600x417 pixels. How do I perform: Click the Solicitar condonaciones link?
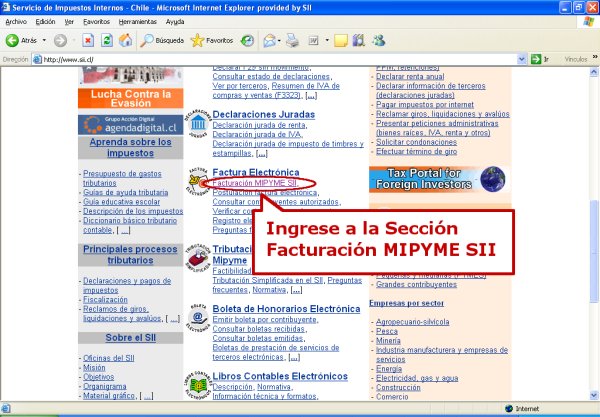(416, 142)
